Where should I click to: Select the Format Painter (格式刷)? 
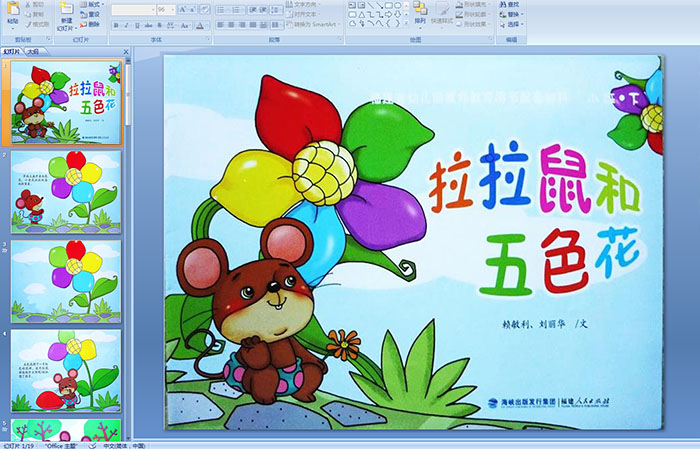click(37, 24)
